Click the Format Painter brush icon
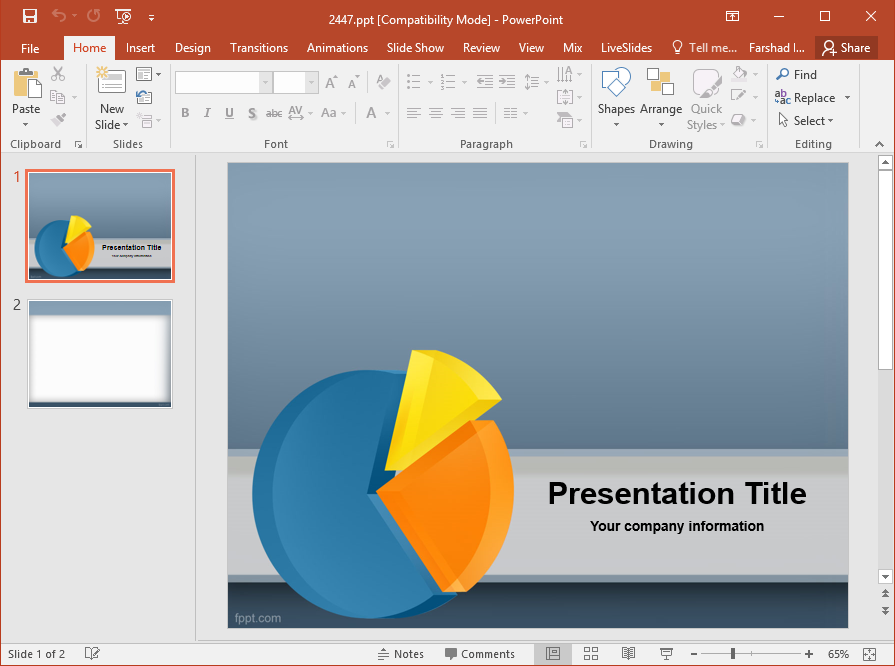 click(58, 120)
